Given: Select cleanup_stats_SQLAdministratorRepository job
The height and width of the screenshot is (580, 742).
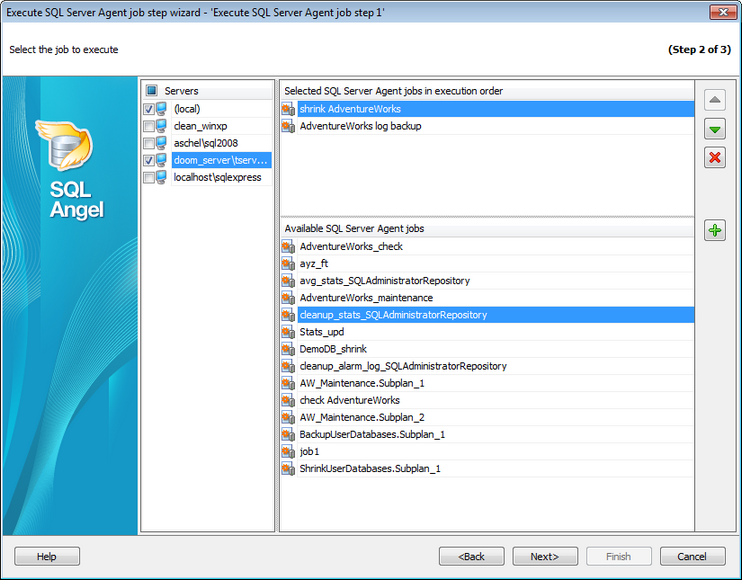Looking at the screenshot, I should tap(495, 315).
